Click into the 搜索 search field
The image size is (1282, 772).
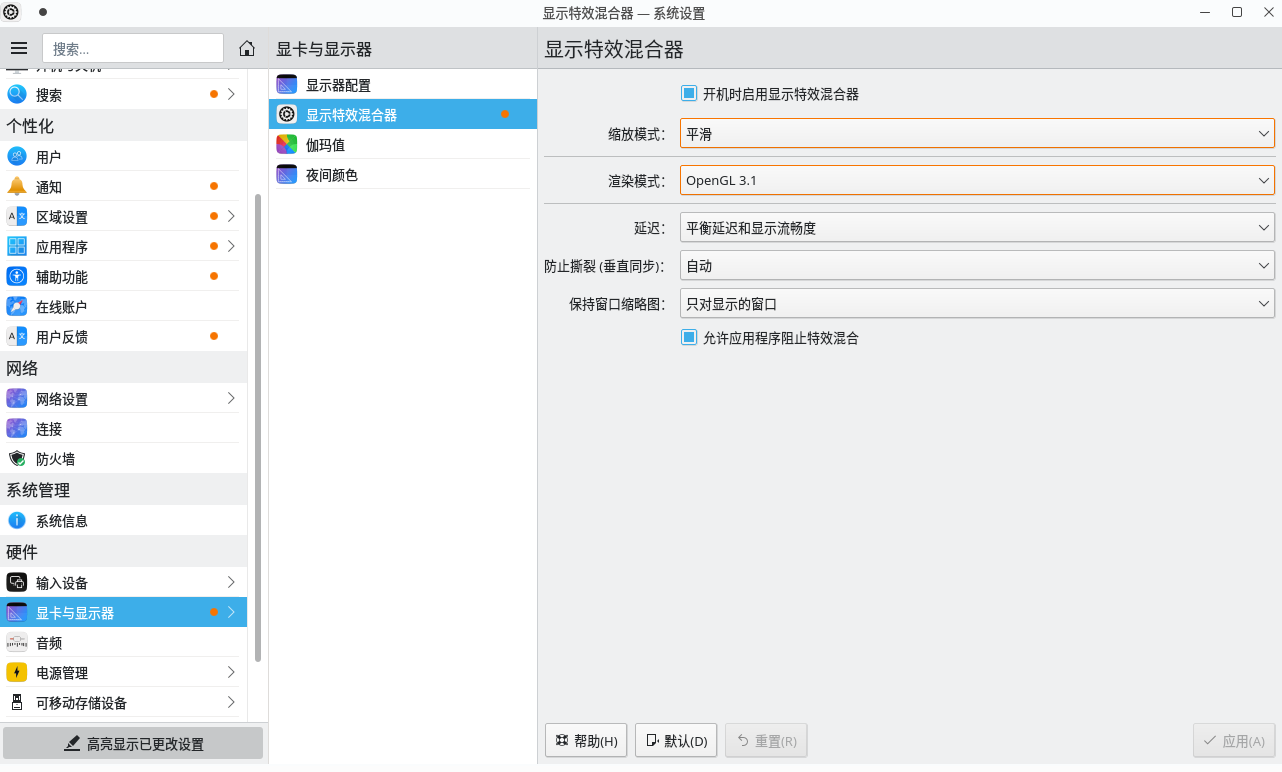[133, 48]
